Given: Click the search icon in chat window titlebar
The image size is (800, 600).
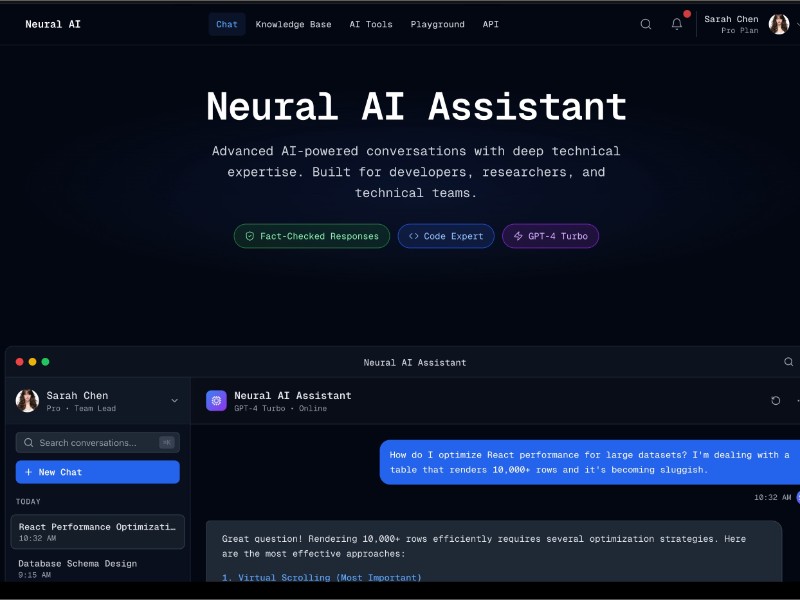Looking at the screenshot, I should (789, 362).
